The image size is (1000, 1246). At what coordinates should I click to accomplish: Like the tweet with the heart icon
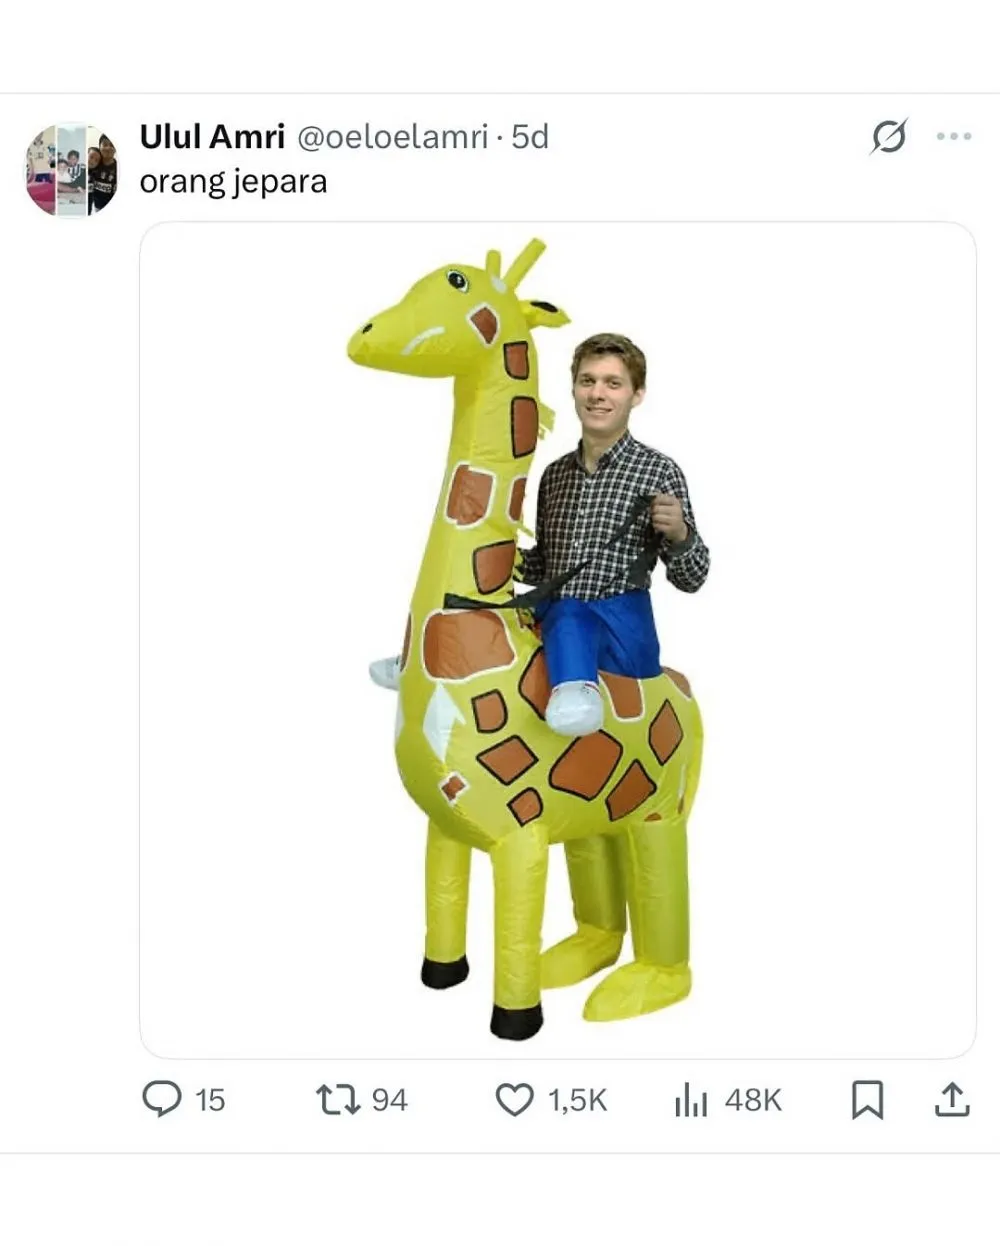coord(515,1100)
